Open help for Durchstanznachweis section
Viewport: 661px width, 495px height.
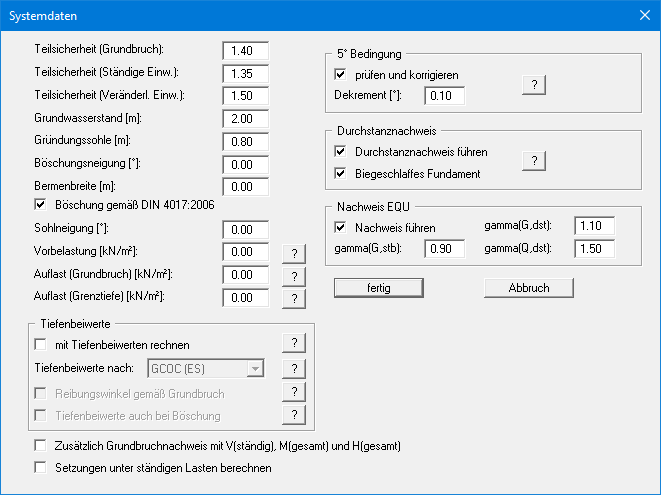(x=535, y=162)
